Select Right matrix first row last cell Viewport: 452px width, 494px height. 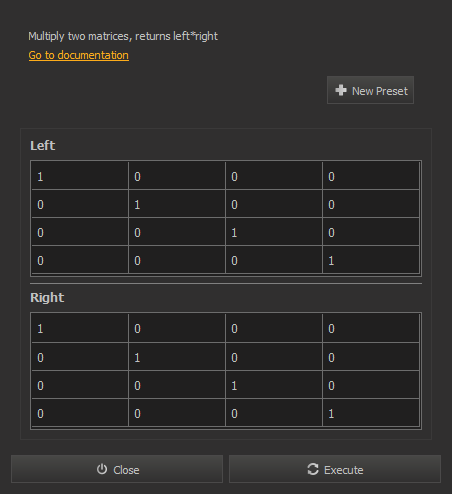tap(371, 328)
